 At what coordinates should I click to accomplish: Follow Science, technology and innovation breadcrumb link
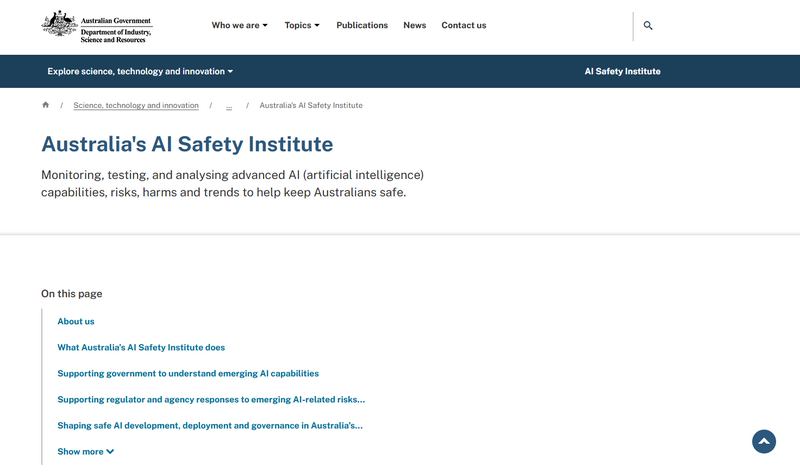click(x=136, y=105)
